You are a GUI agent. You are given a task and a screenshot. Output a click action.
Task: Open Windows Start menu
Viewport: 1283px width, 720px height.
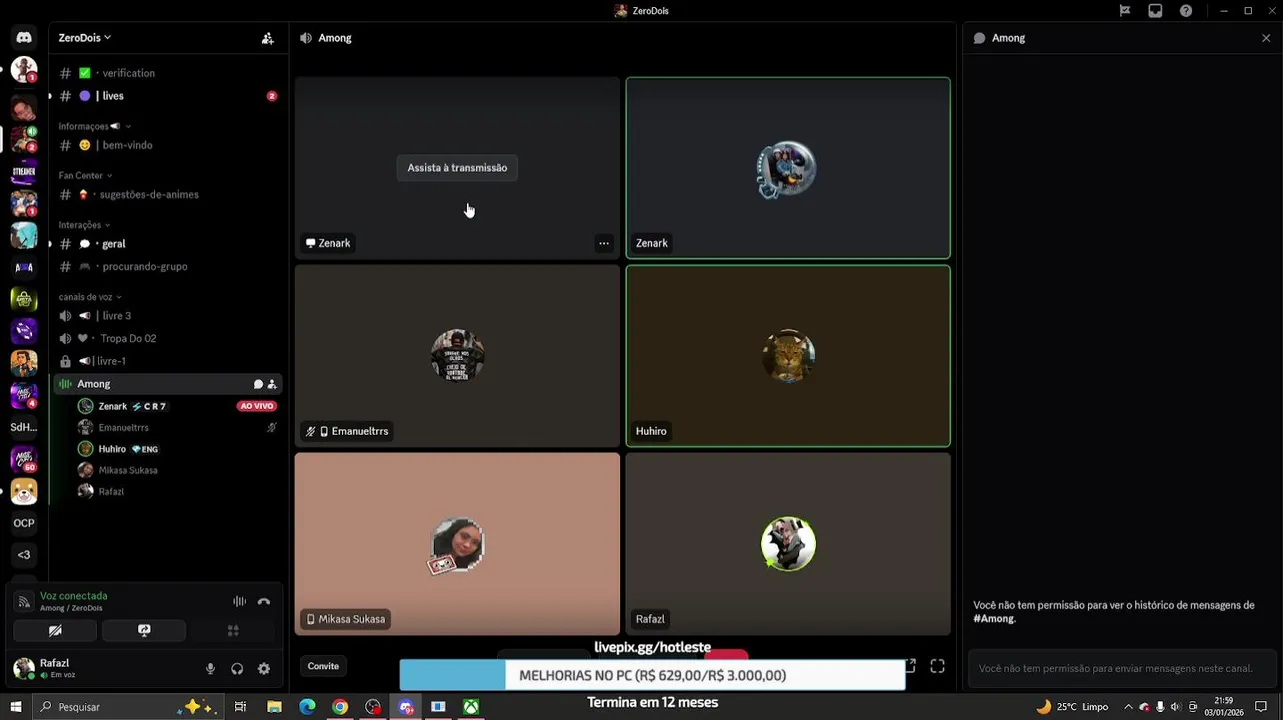click(16, 707)
